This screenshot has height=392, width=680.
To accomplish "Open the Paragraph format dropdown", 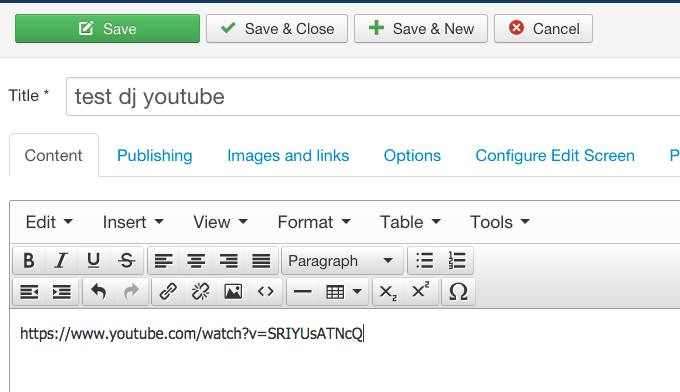I will tap(342, 261).
